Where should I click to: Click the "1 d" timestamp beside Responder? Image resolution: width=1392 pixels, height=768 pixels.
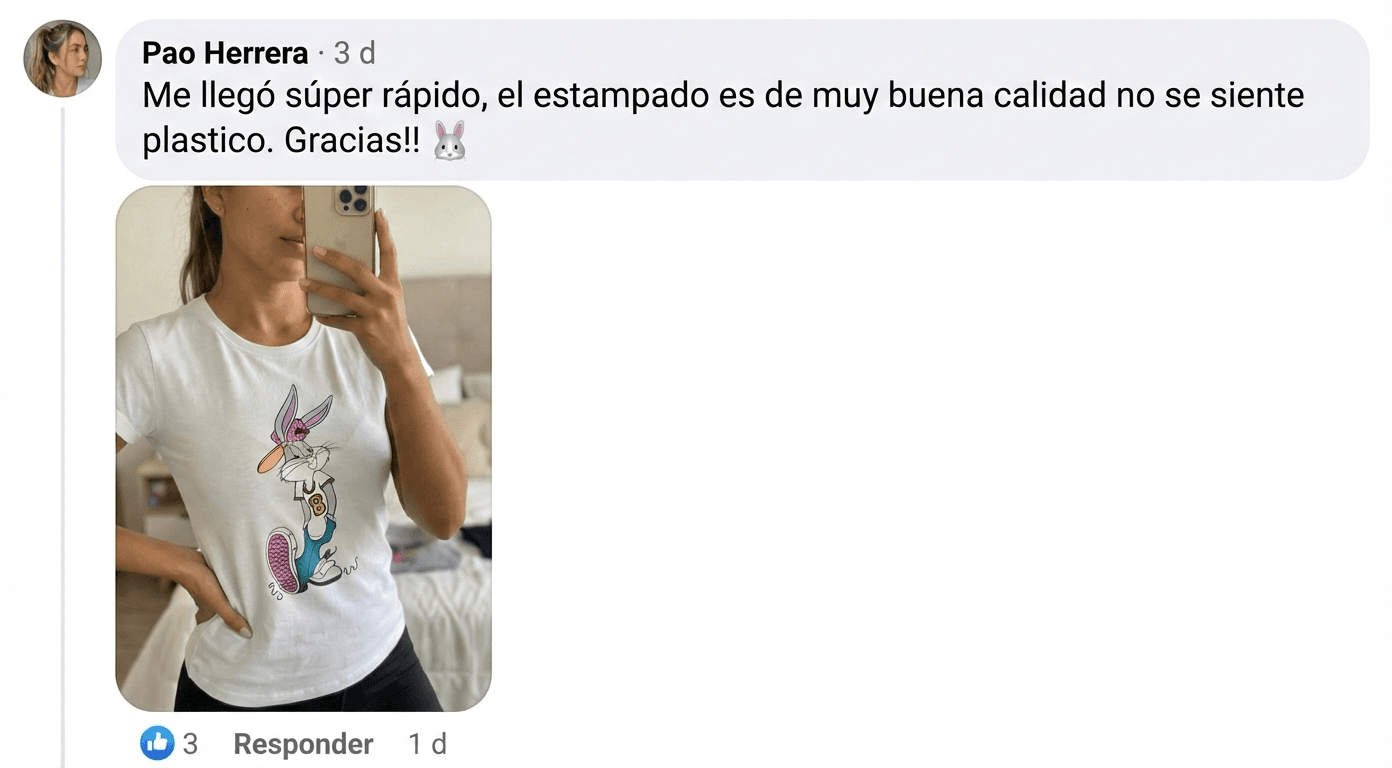(427, 744)
